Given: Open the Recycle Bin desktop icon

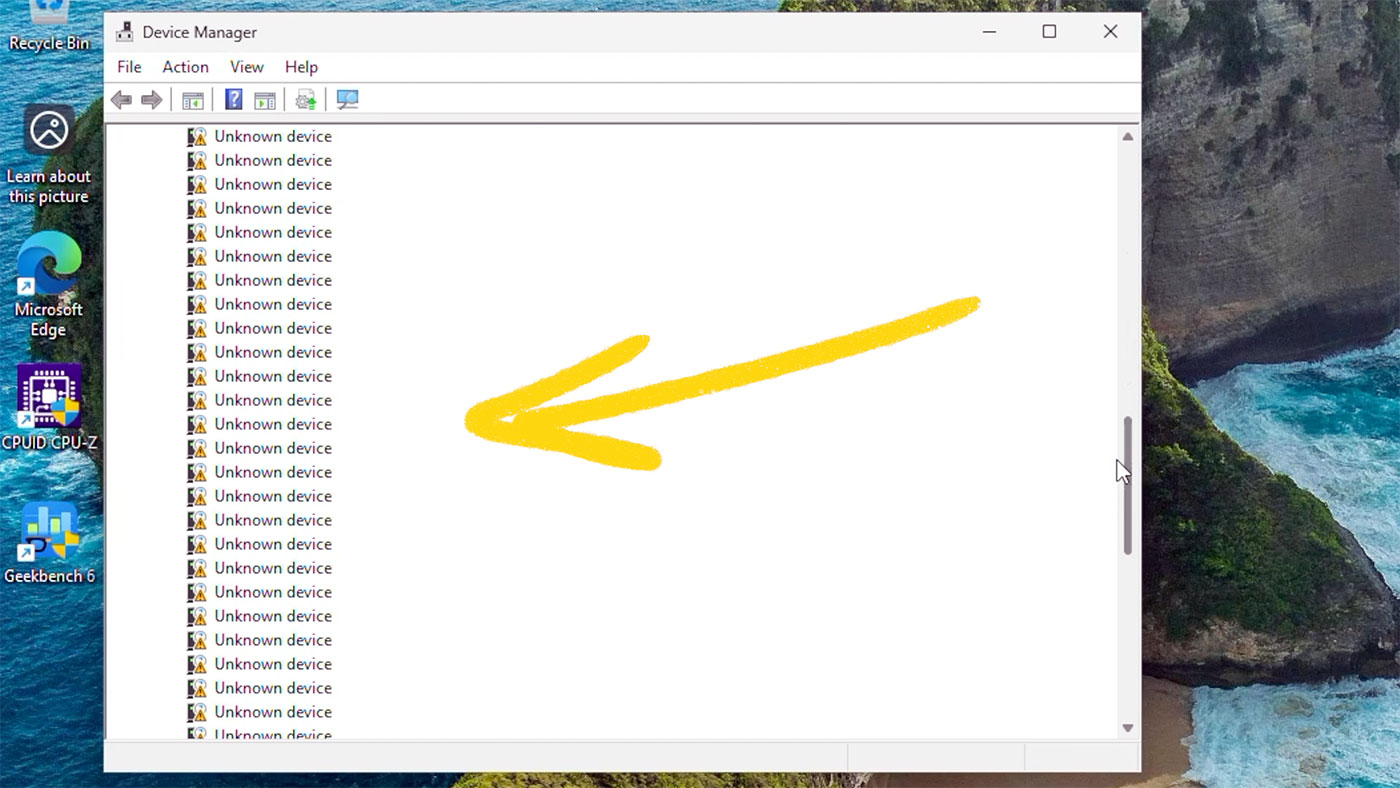Looking at the screenshot, I should pyautogui.click(x=49, y=27).
